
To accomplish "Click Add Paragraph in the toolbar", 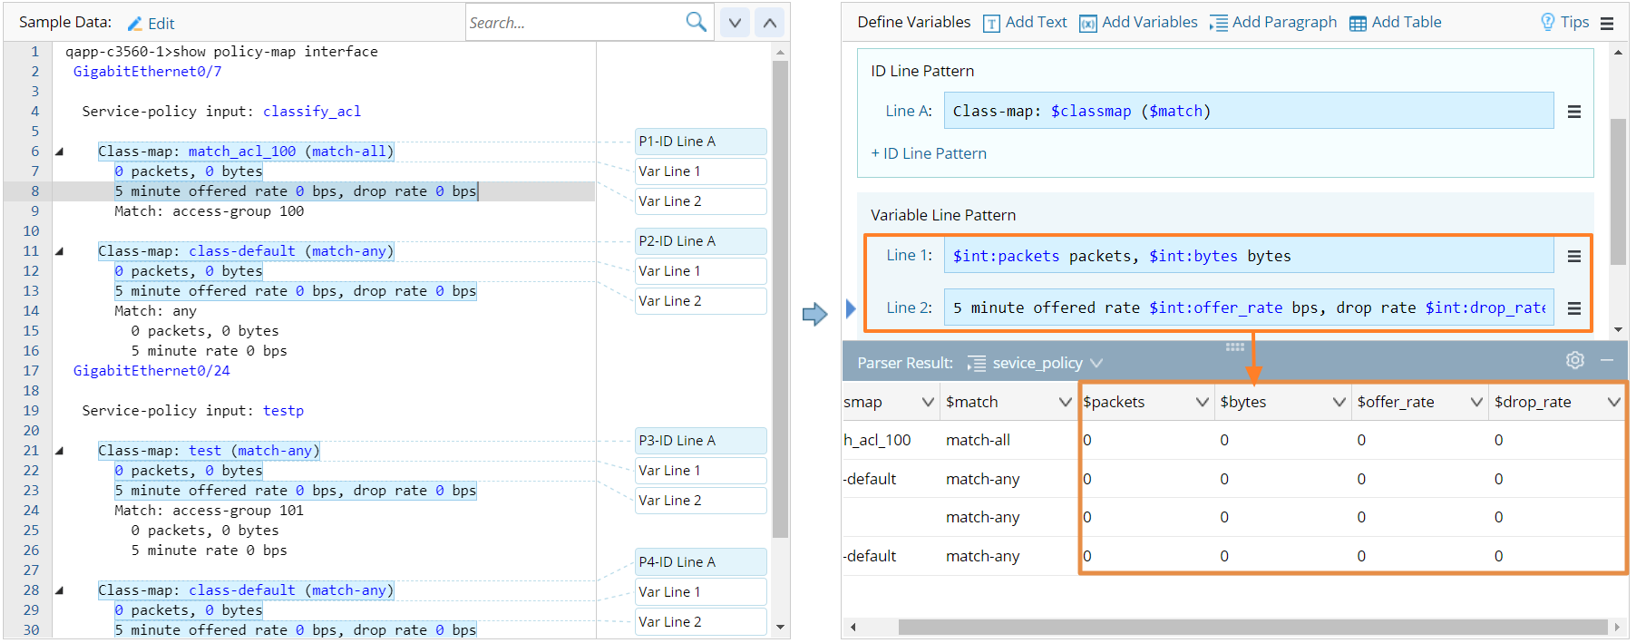I will point(1273,23).
